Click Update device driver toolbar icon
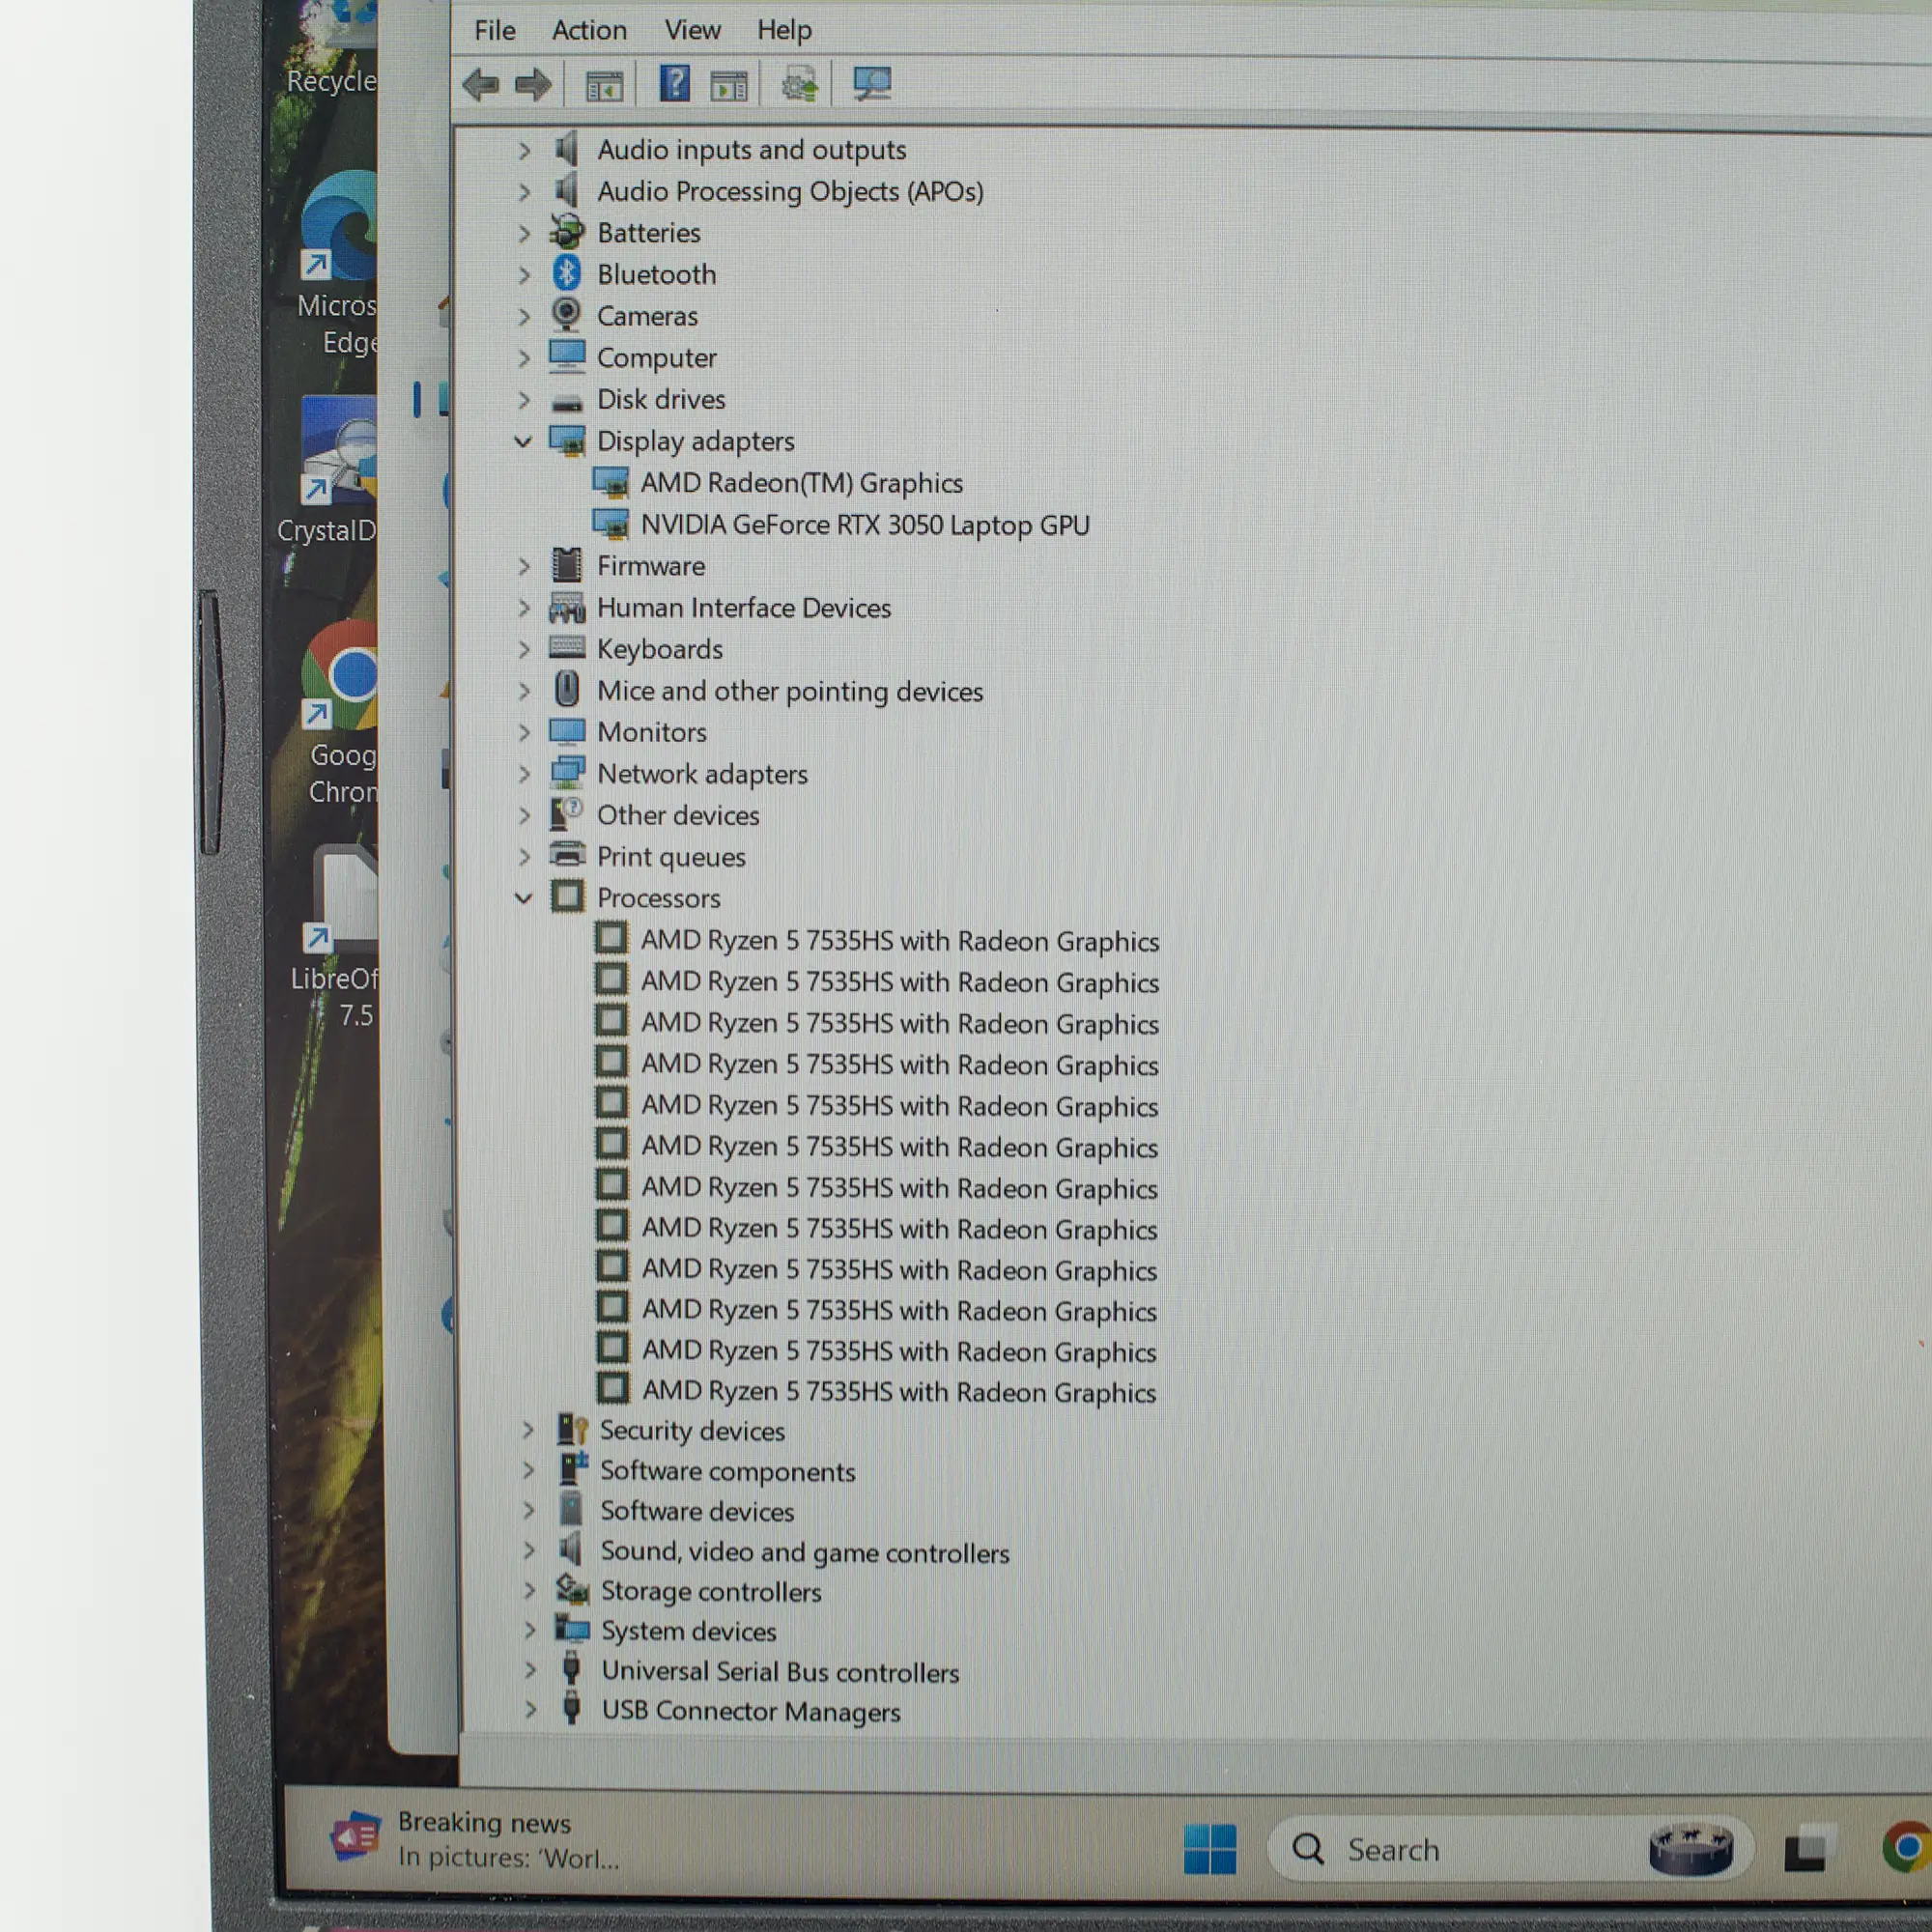1932x1932 pixels. point(799,85)
